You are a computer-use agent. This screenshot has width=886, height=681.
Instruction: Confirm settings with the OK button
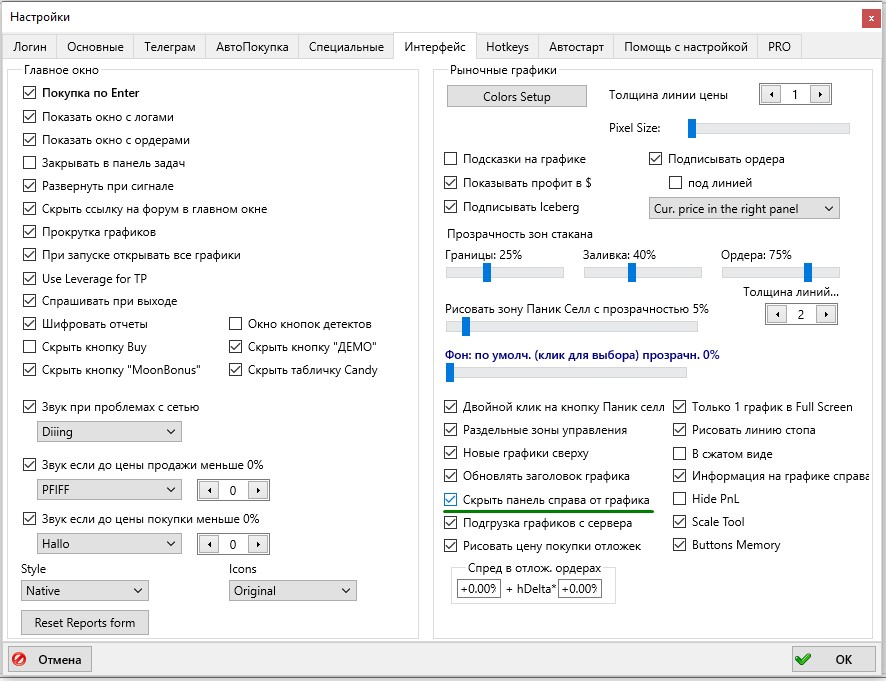(833, 660)
